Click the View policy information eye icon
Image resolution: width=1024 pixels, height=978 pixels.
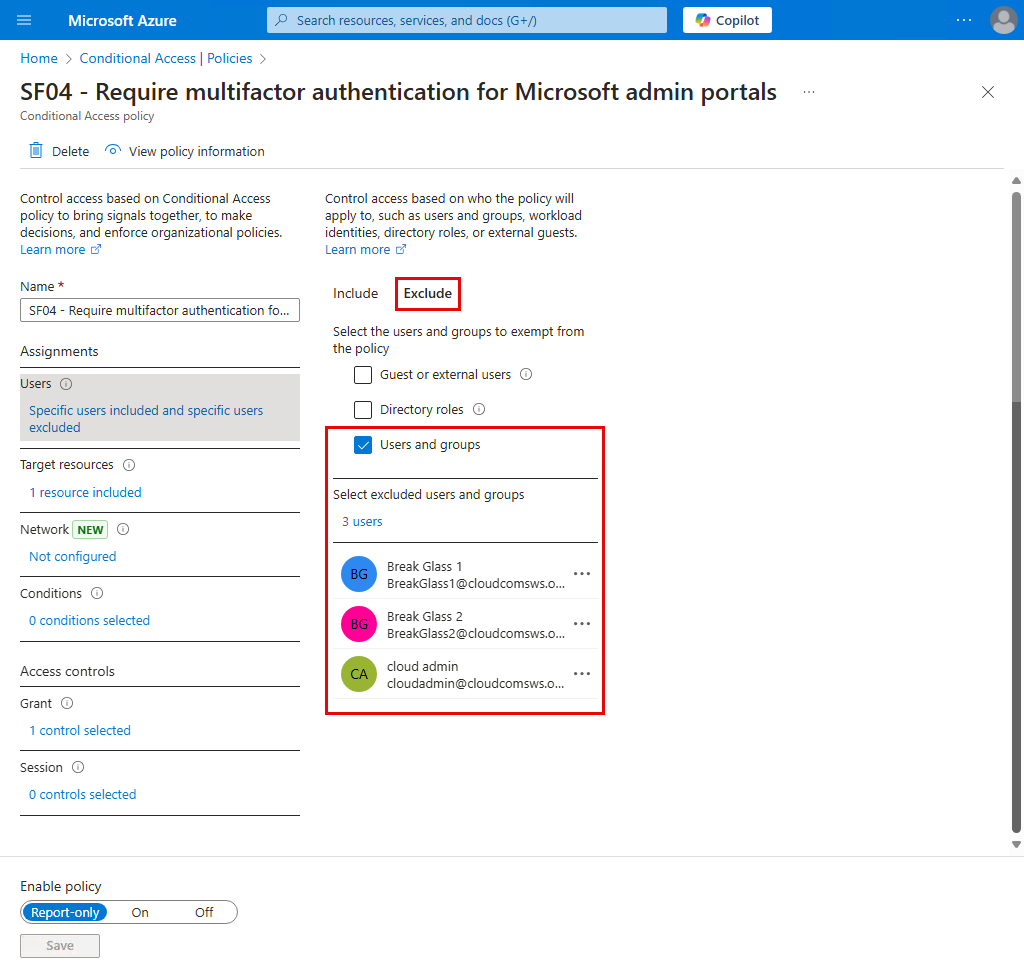pyautogui.click(x=113, y=151)
